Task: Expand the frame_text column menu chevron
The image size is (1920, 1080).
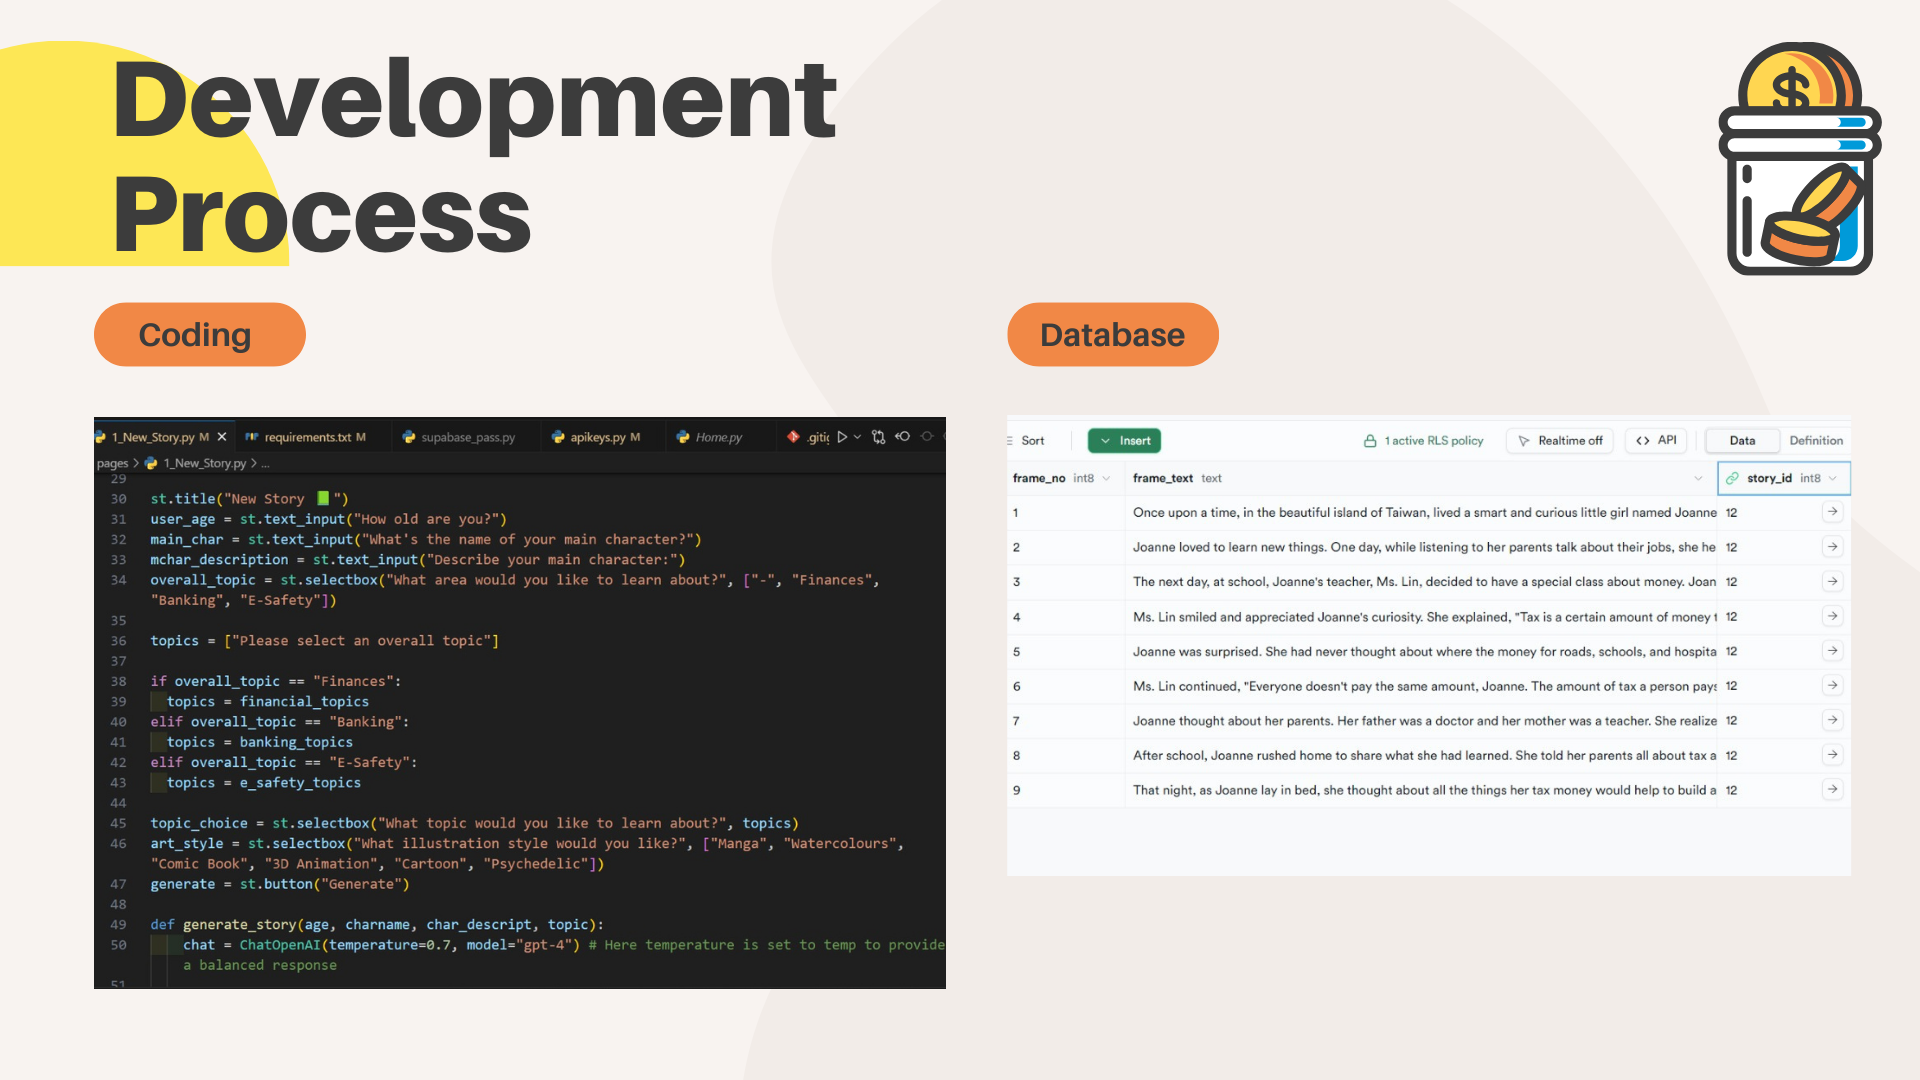Action: tap(1698, 478)
